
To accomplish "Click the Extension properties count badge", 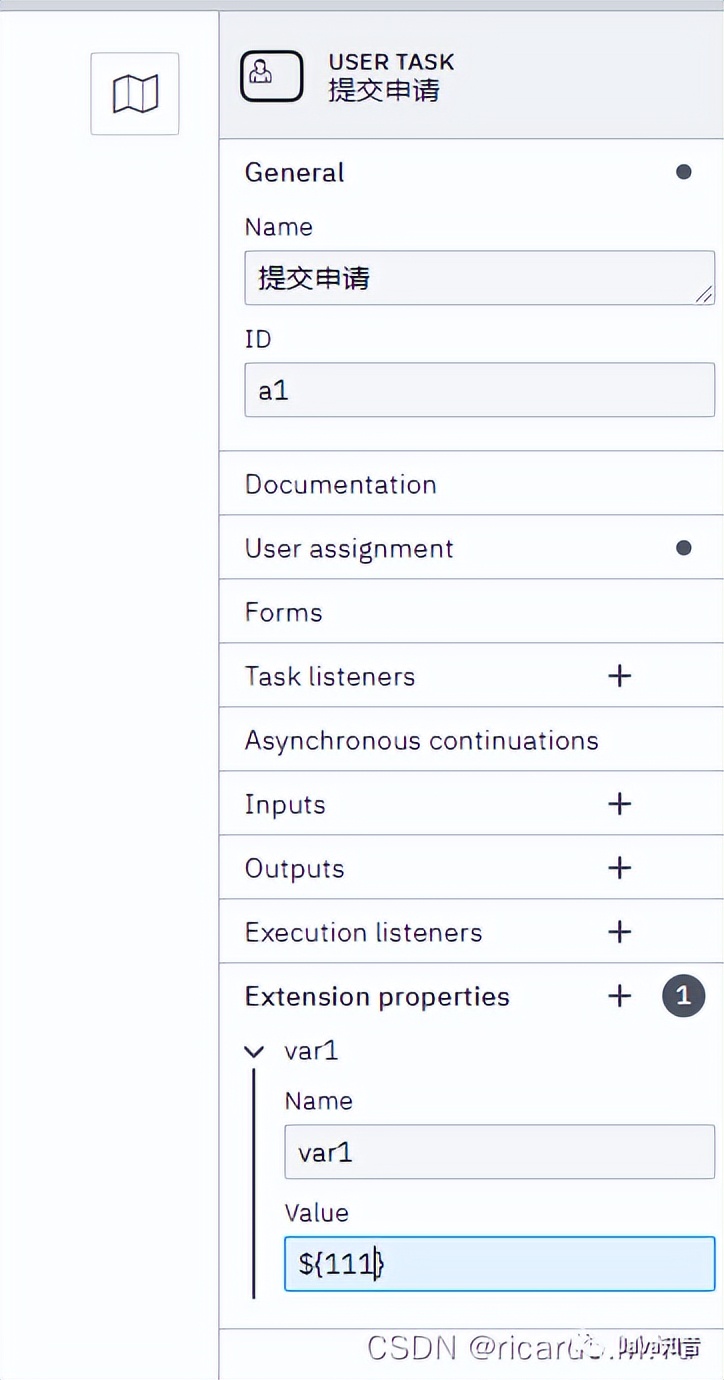I will 683,996.
